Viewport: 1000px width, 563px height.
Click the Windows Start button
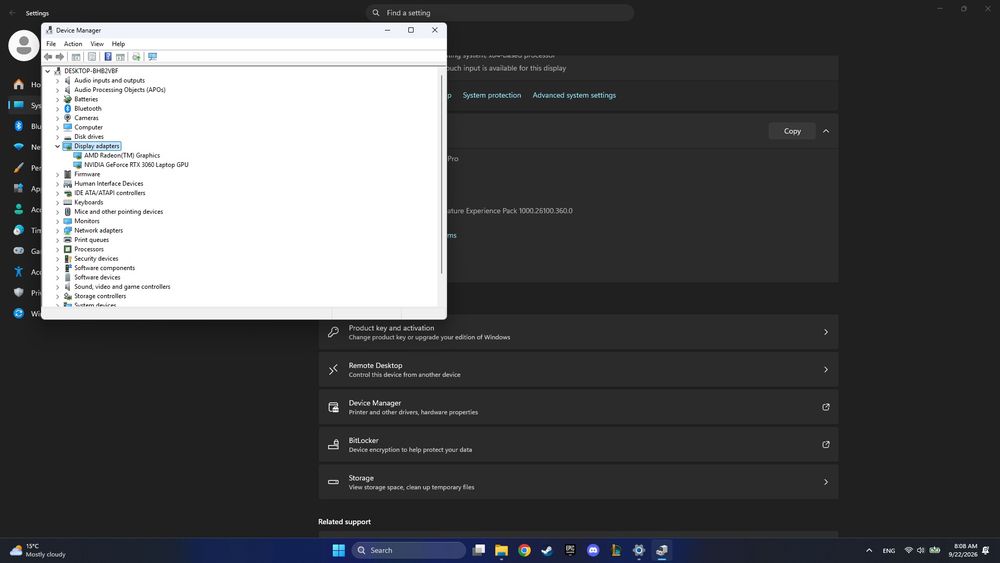339,550
